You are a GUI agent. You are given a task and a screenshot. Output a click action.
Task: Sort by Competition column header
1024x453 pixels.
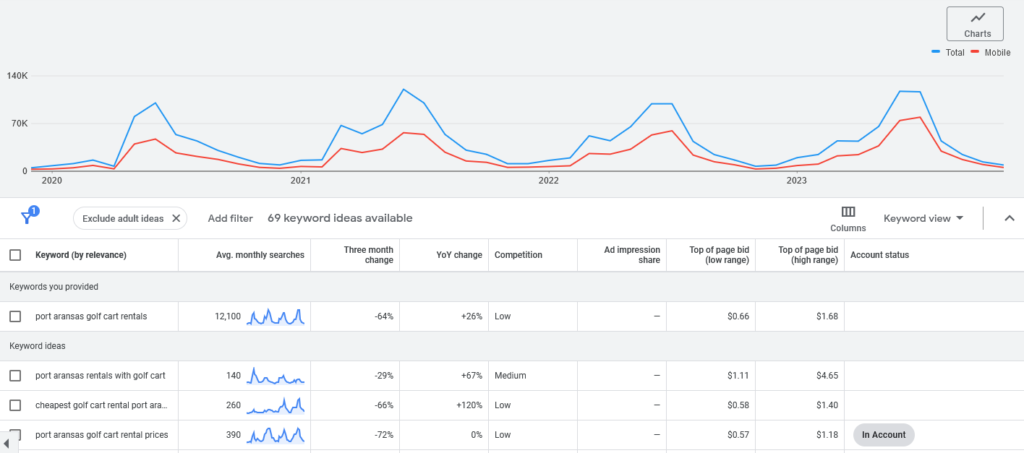[518, 255]
